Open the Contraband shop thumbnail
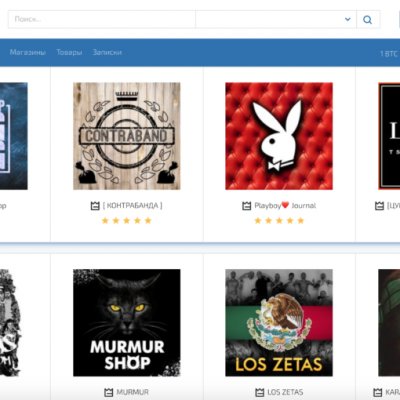Image resolution: width=400 pixels, height=400 pixels. coord(127,136)
